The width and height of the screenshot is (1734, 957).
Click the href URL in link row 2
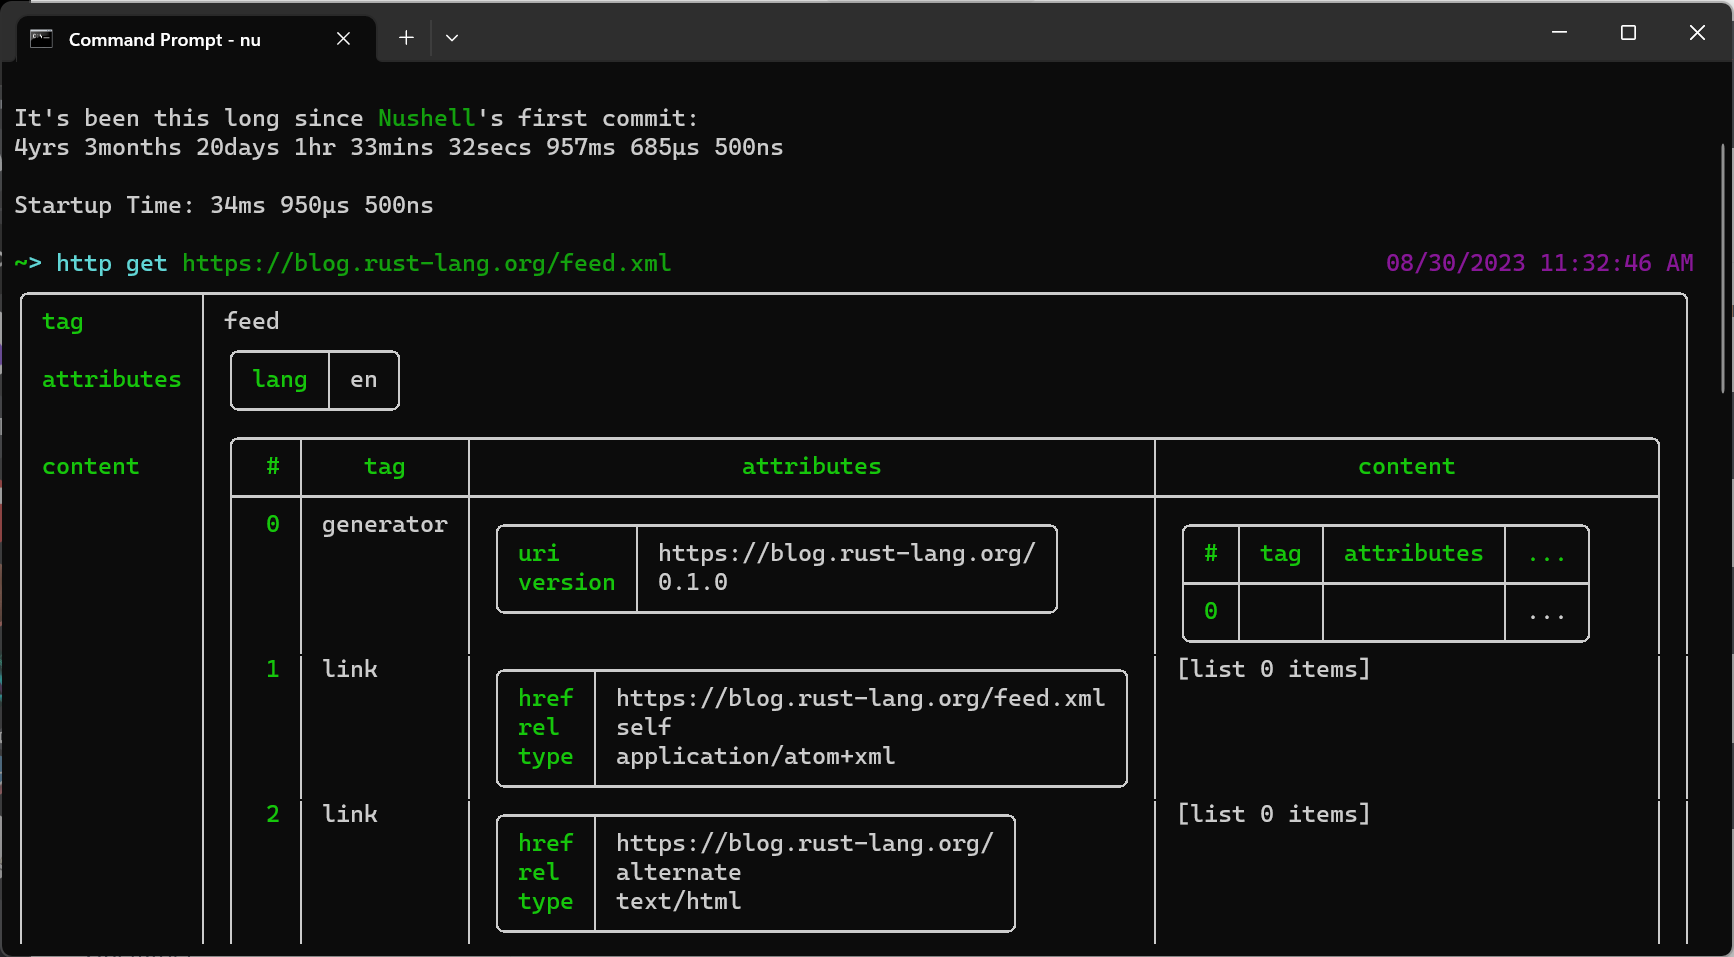pyautogui.click(x=804, y=843)
